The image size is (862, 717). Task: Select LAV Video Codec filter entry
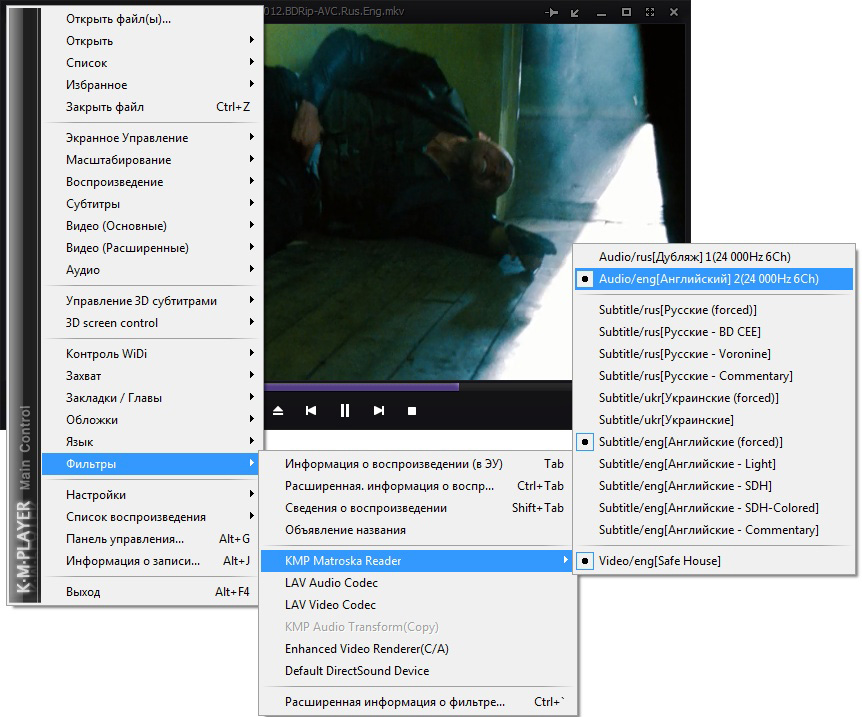tap(330, 605)
